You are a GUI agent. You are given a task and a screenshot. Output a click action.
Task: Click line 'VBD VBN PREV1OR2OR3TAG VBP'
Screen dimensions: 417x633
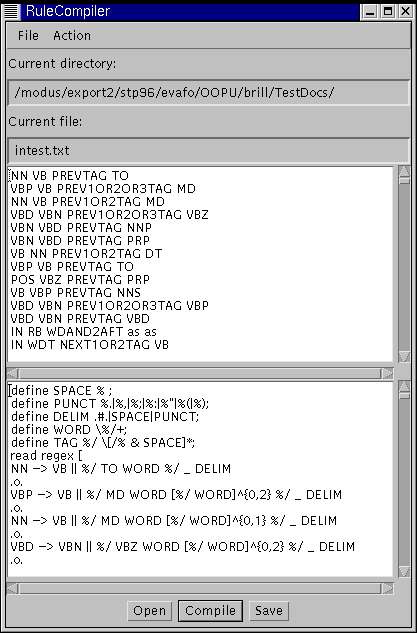click(x=109, y=306)
